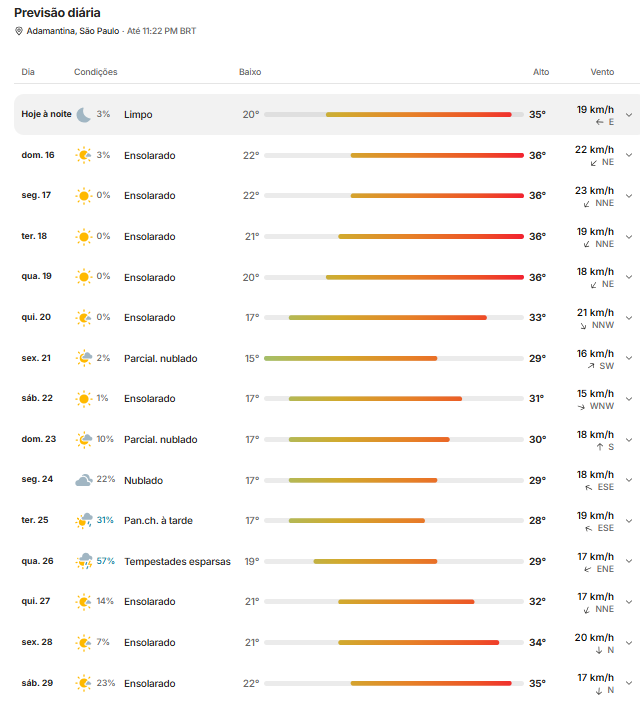Click the 23 km/h wind speed for seg. 17

[x=595, y=190]
